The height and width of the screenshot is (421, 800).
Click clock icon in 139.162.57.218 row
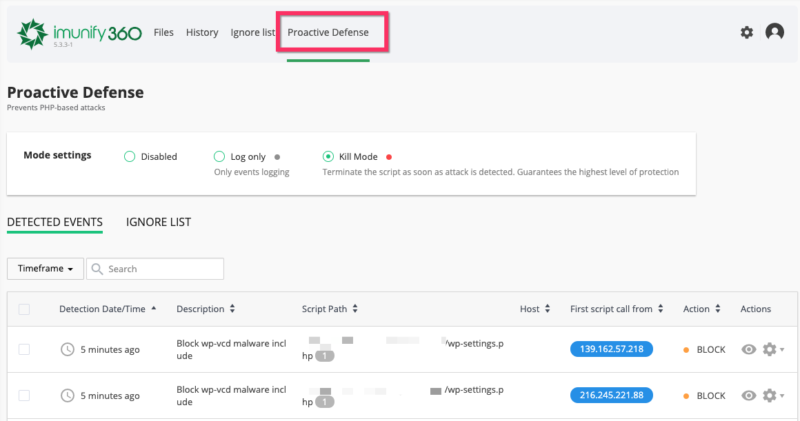(x=67, y=350)
